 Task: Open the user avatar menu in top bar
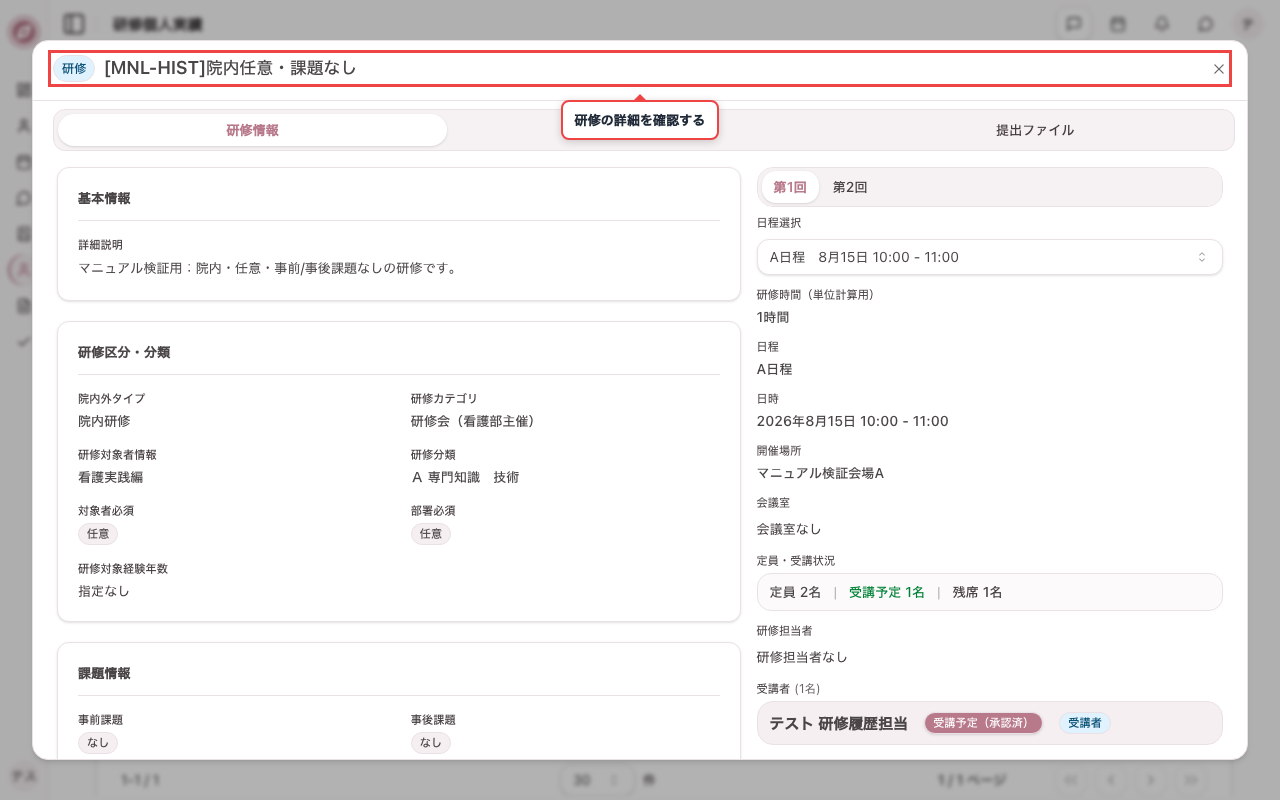tap(1247, 24)
